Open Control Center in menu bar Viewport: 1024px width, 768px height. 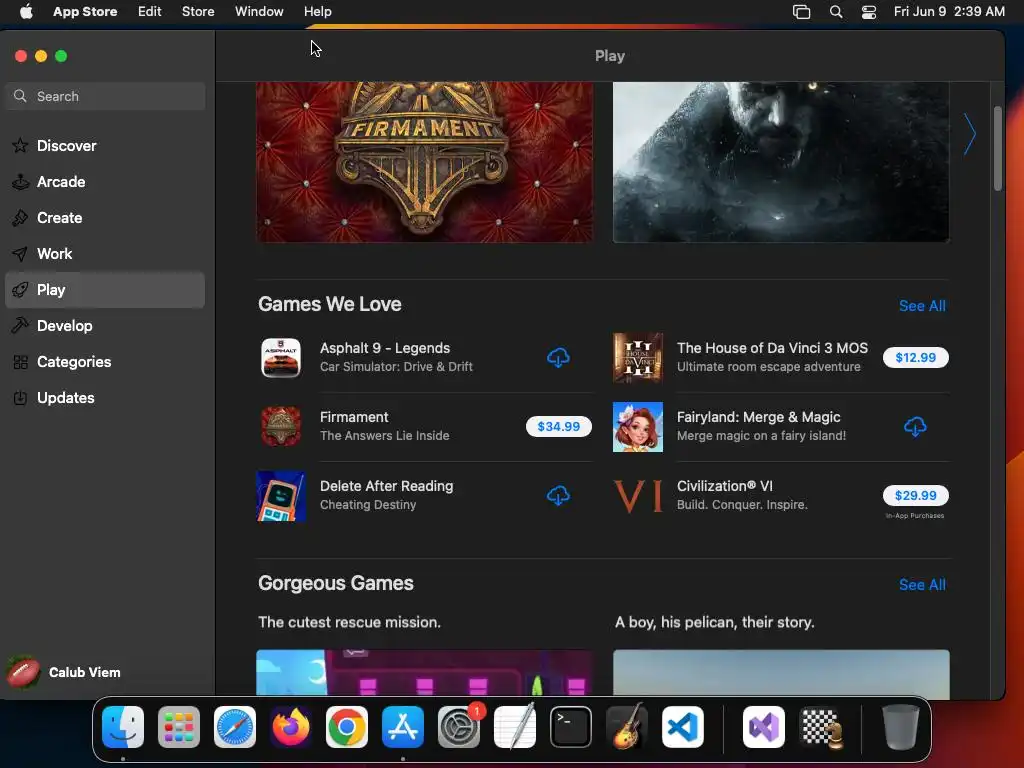[869, 12]
